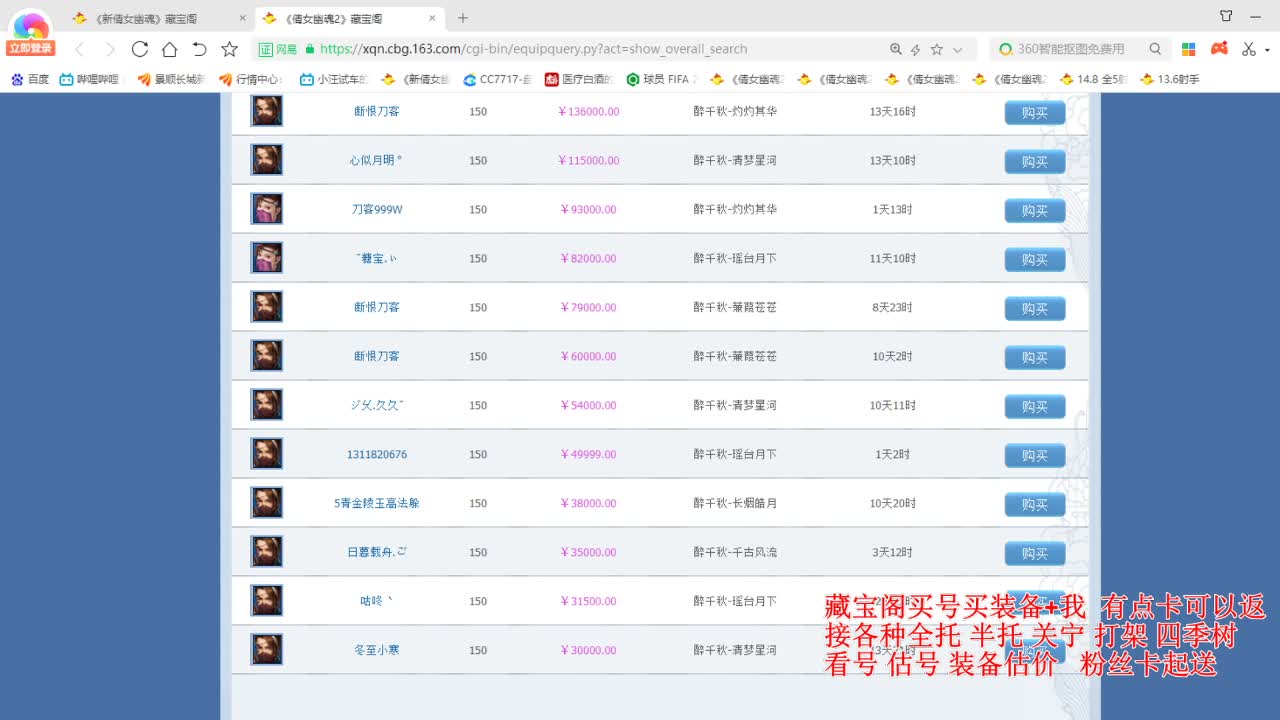Click the page zoom magnifier icon

[896, 48]
